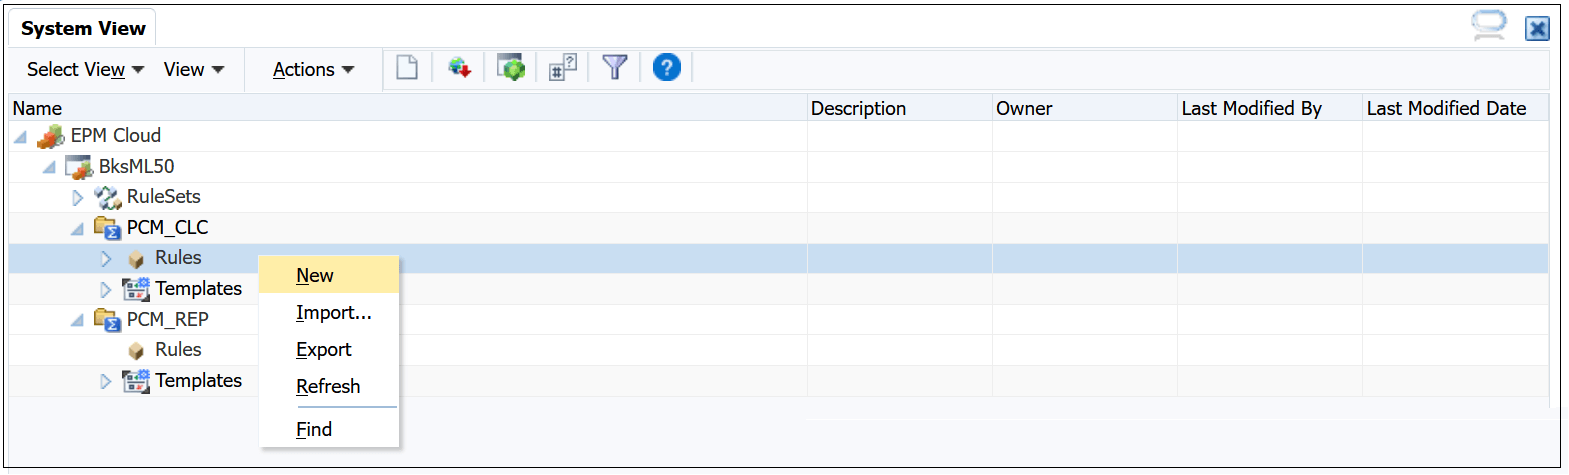Click the Name column header

(408, 108)
